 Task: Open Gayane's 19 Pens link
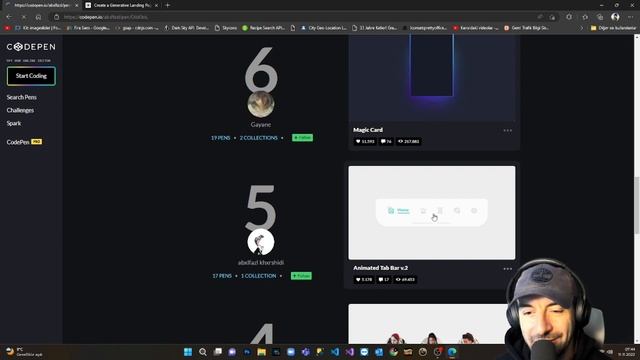(220, 138)
